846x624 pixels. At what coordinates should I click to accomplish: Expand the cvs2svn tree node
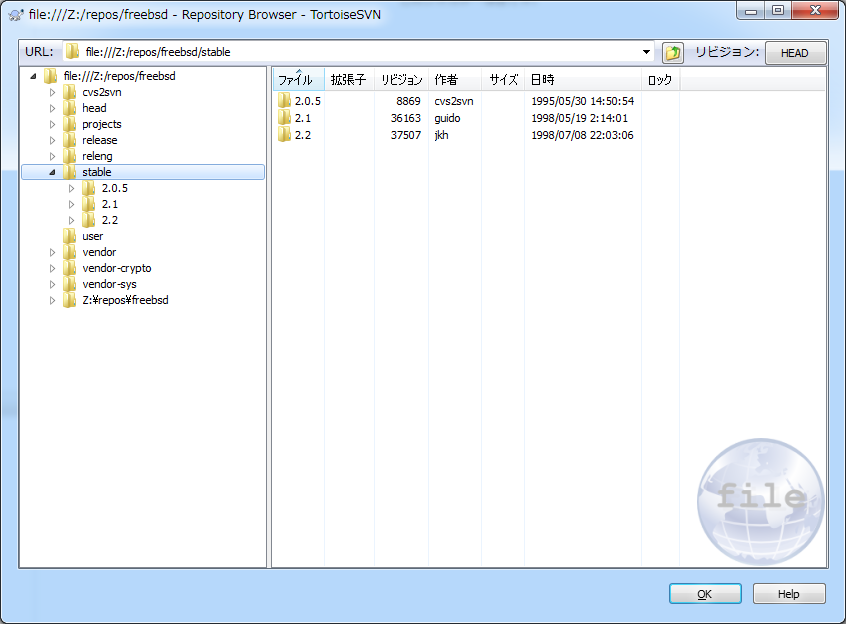[52, 92]
